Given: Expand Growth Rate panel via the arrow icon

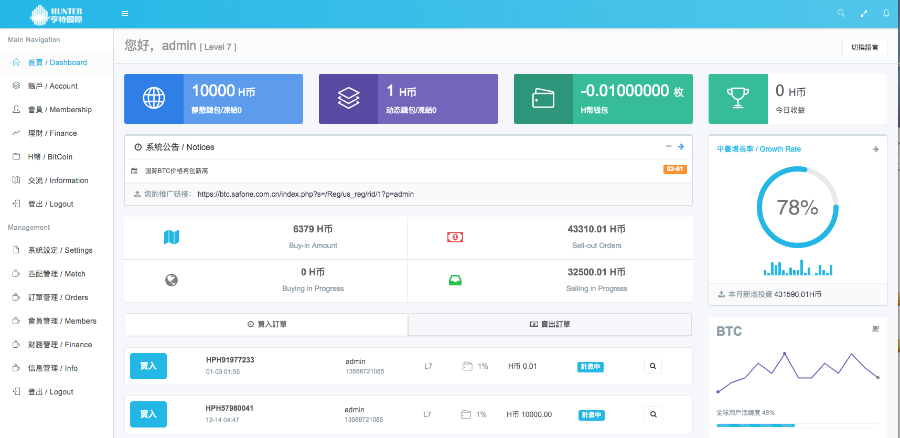Looking at the screenshot, I should [875, 149].
